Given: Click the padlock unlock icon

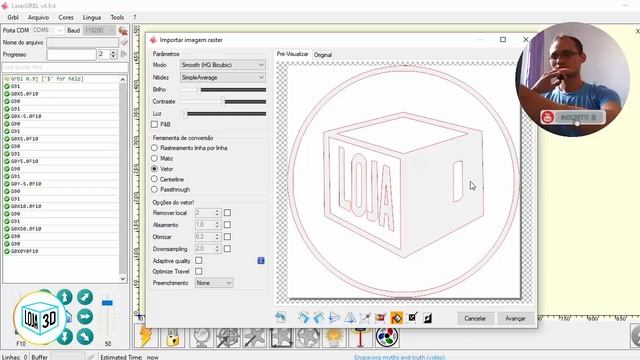Looking at the screenshot, I should pos(173,337).
